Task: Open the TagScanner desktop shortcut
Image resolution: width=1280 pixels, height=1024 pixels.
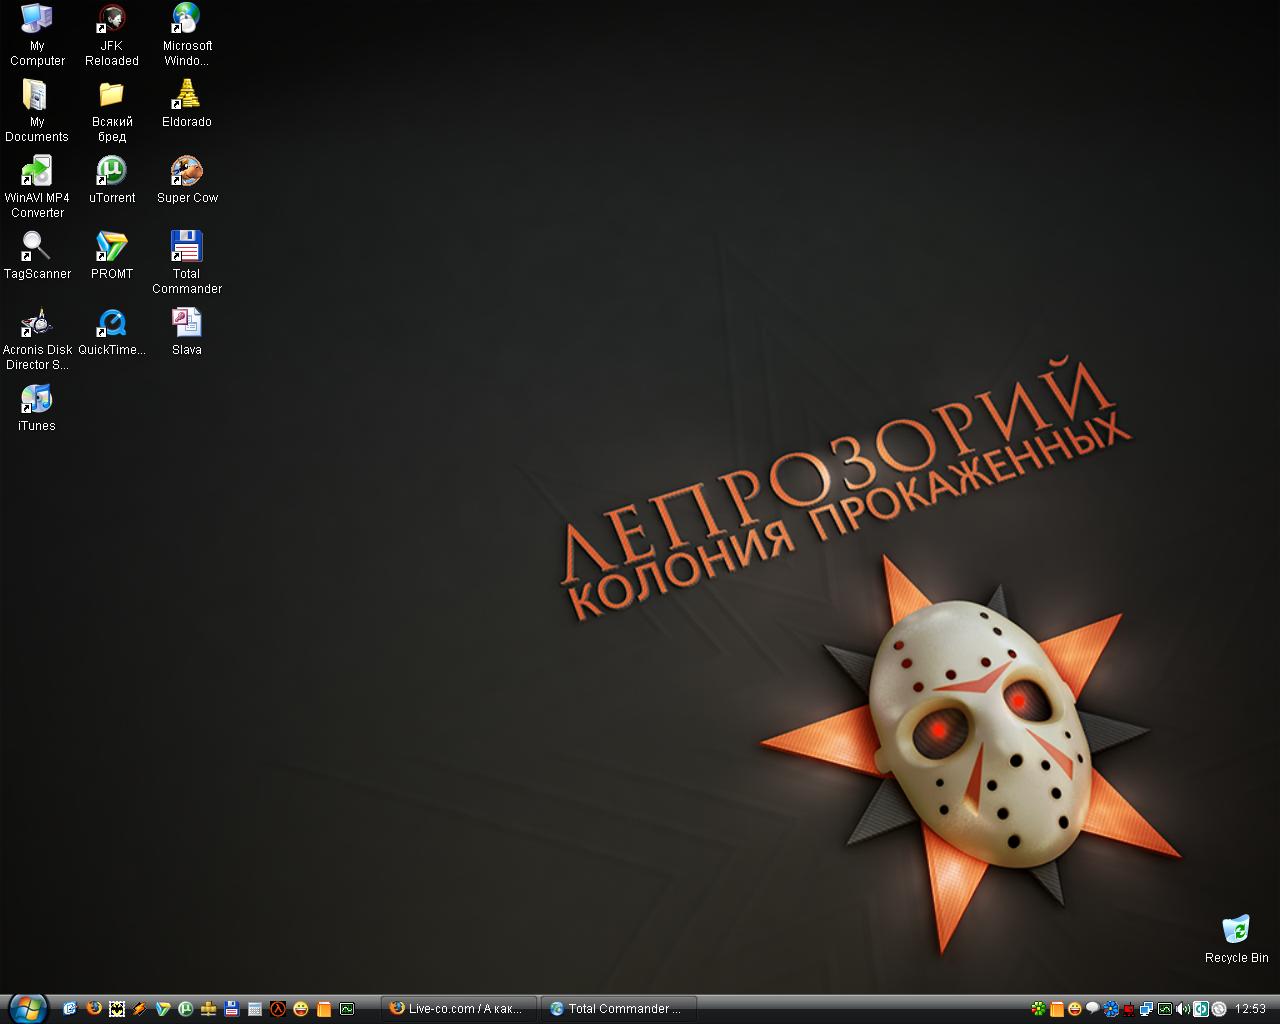Action: (37, 247)
